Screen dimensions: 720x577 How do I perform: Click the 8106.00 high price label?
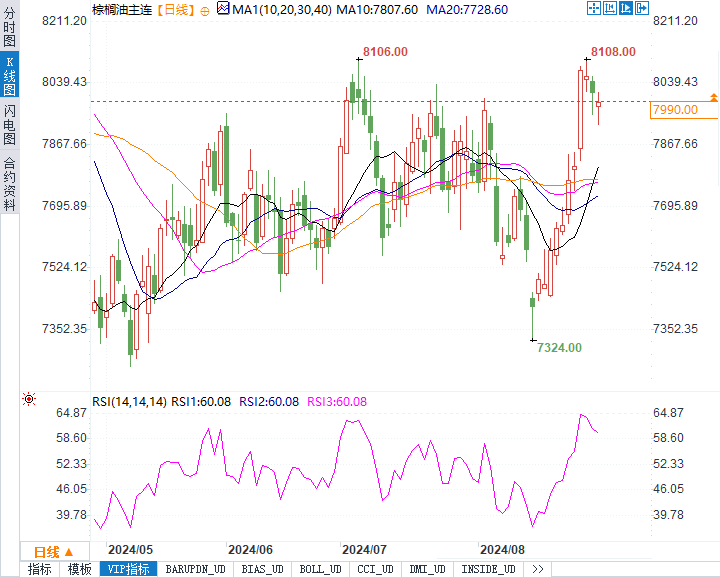click(x=385, y=51)
